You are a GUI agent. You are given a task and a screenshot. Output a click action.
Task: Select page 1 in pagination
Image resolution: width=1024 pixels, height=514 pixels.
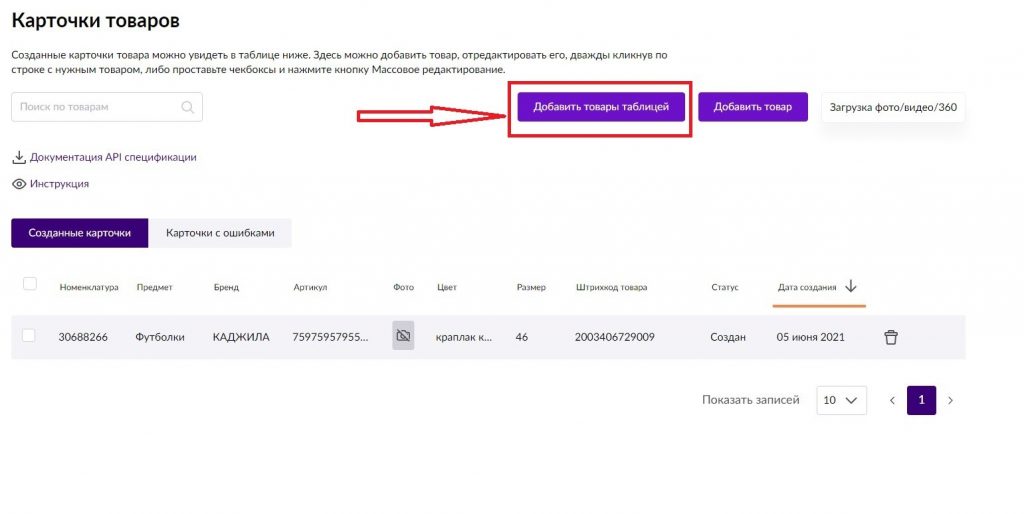[x=921, y=400]
